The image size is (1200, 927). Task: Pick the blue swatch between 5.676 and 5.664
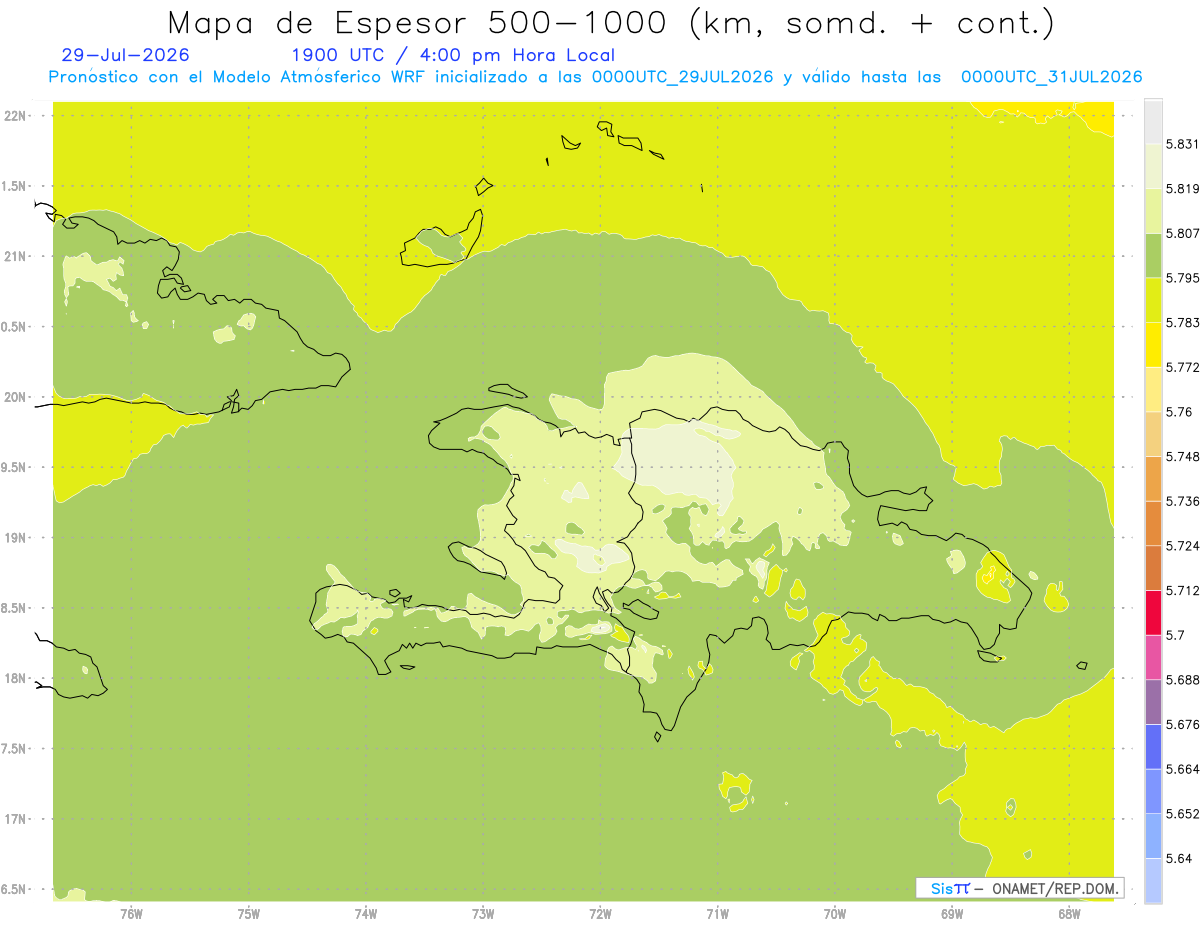[1153, 746]
